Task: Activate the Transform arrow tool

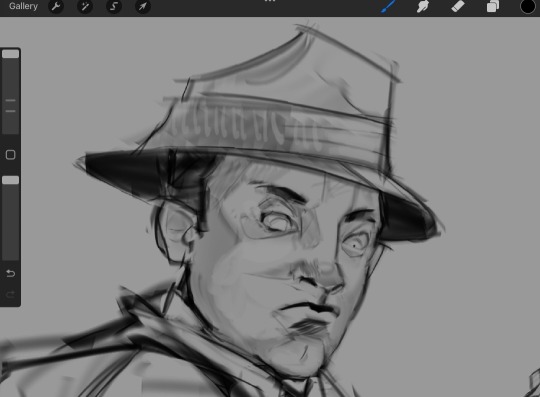Action: point(143,6)
